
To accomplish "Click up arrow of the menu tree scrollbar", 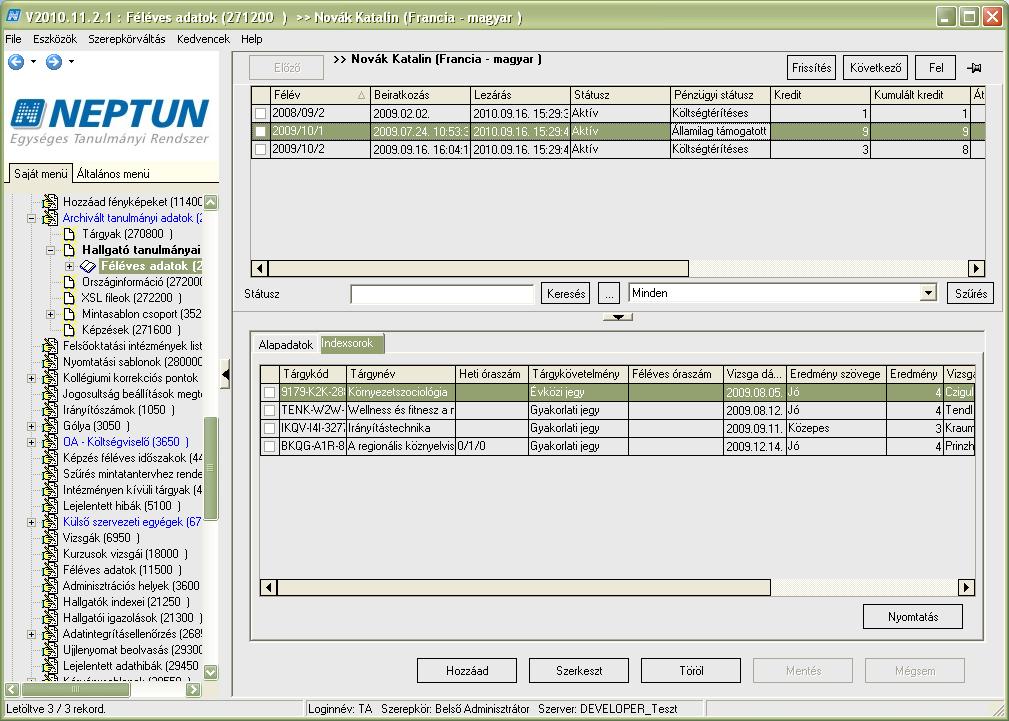I will pyautogui.click(x=210, y=202).
